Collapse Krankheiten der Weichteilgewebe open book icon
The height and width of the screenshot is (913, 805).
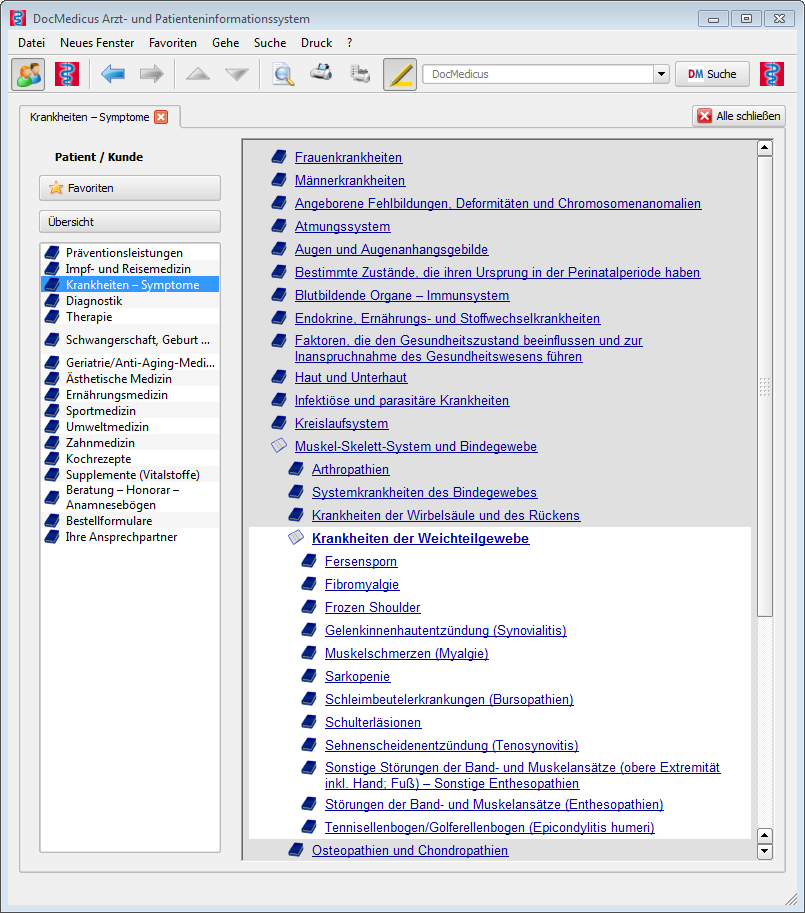pos(296,537)
